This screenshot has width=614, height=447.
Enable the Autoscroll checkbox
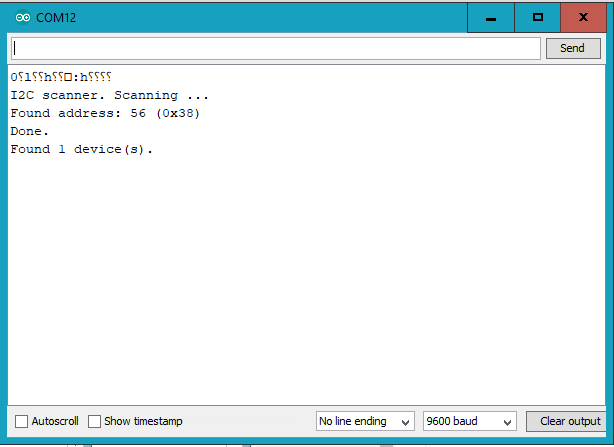(x=21, y=421)
